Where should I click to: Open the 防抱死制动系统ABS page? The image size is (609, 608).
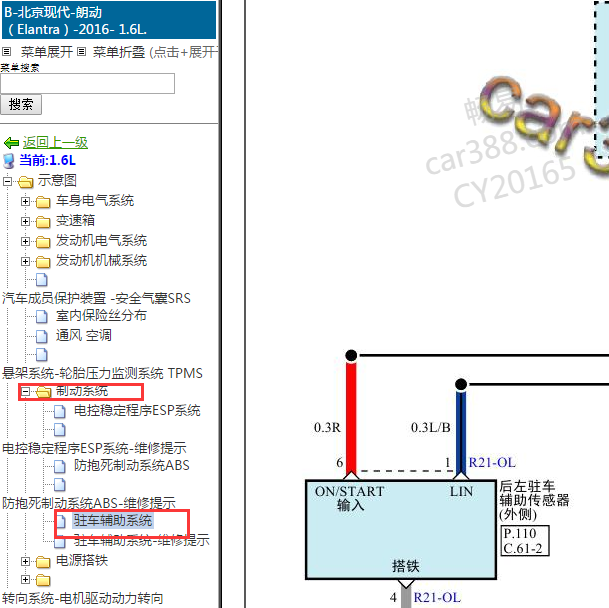[x=132, y=465]
